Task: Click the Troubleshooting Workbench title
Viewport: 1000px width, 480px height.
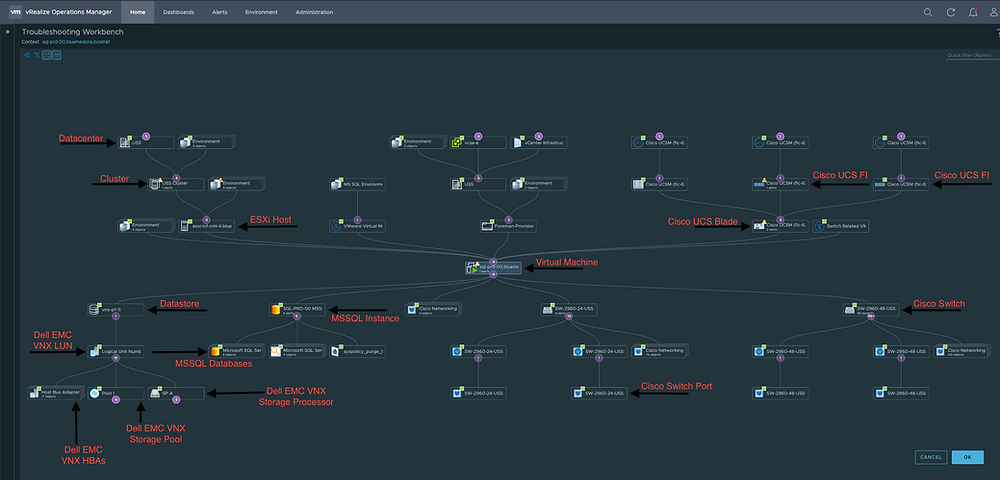Action: pos(73,31)
